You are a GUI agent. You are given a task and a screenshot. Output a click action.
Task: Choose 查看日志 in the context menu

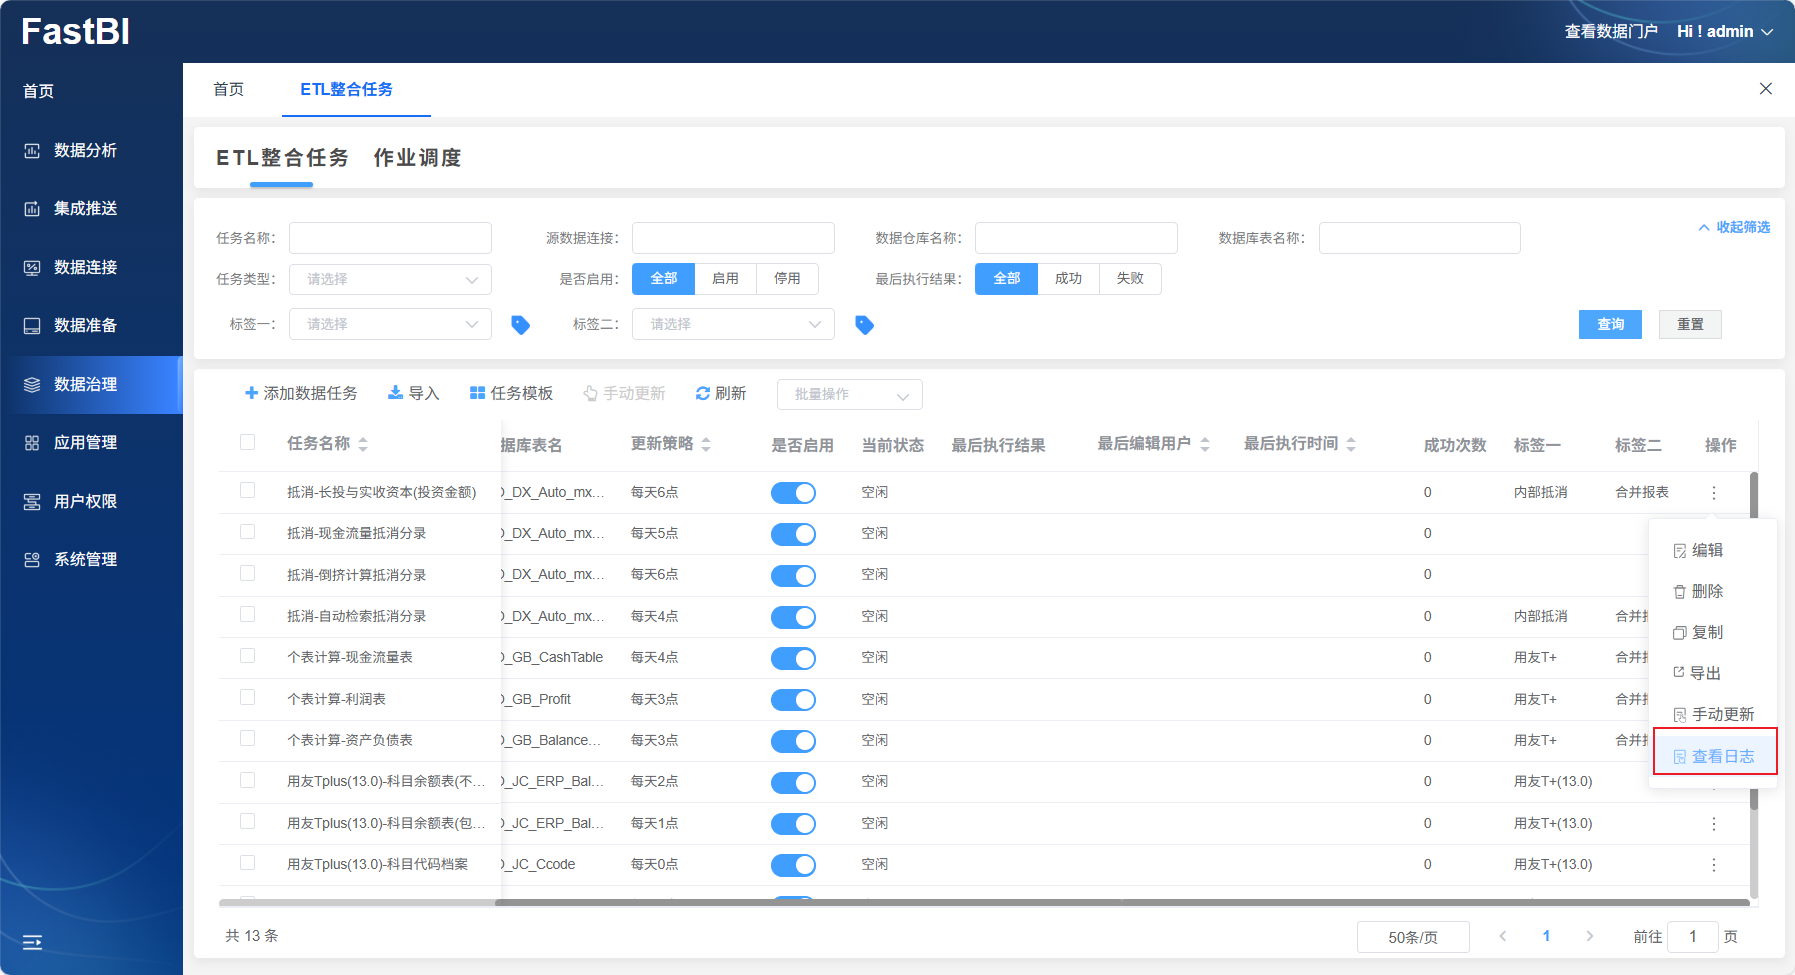point(1714,756)
